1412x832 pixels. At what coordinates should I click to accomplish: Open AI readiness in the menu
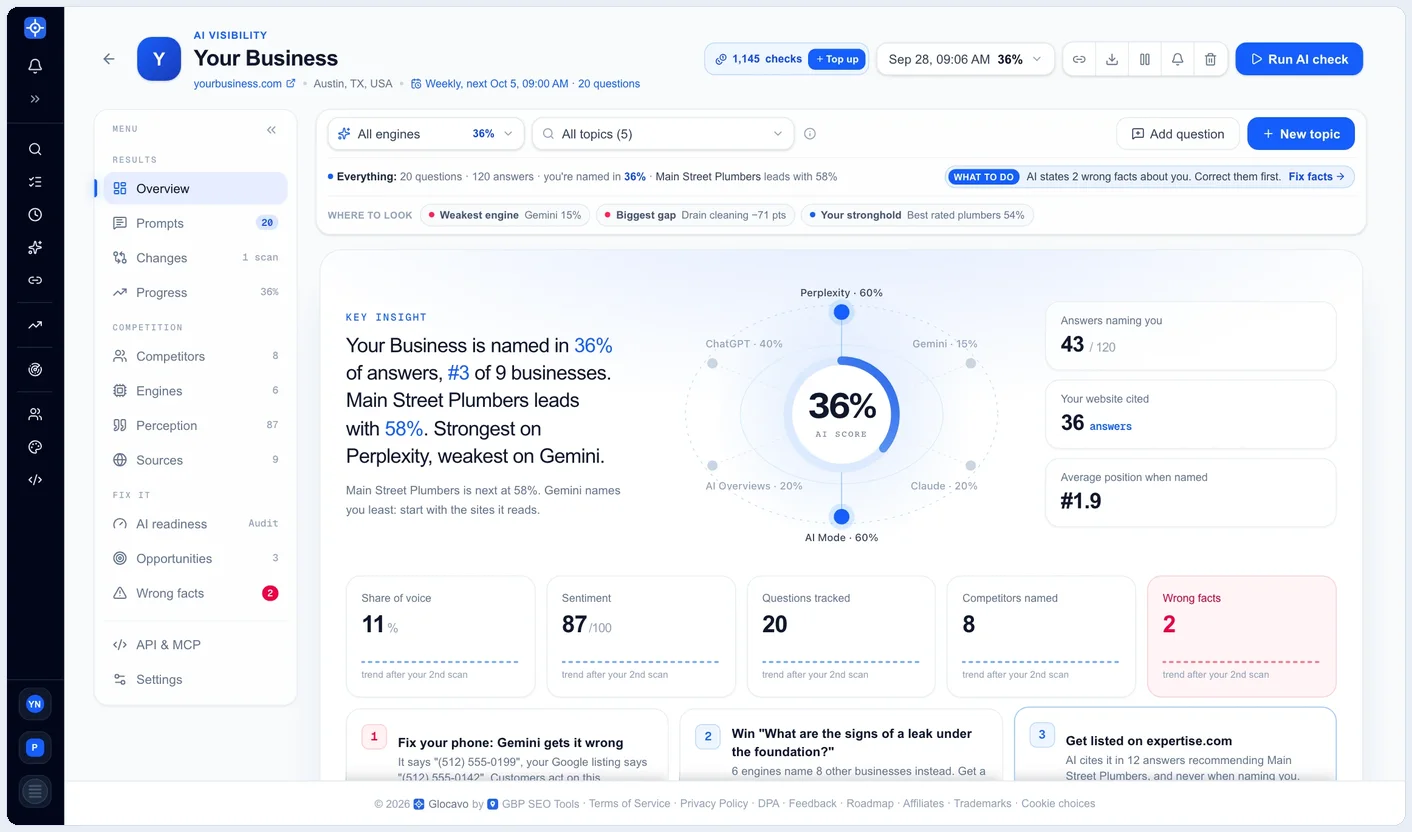195,524
